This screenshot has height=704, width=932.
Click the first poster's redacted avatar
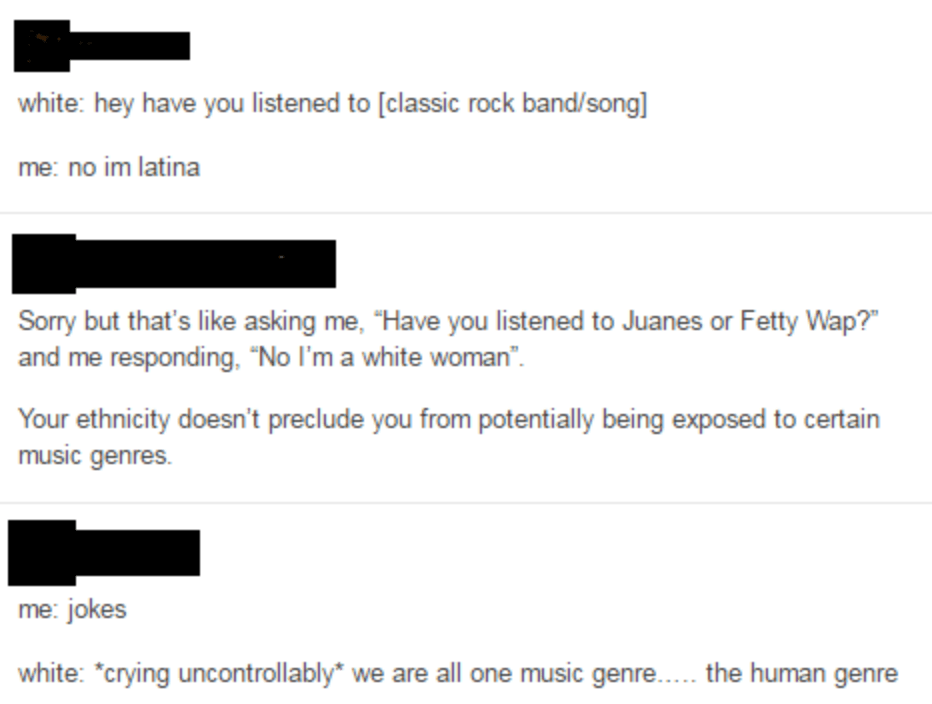click(41, 45)
